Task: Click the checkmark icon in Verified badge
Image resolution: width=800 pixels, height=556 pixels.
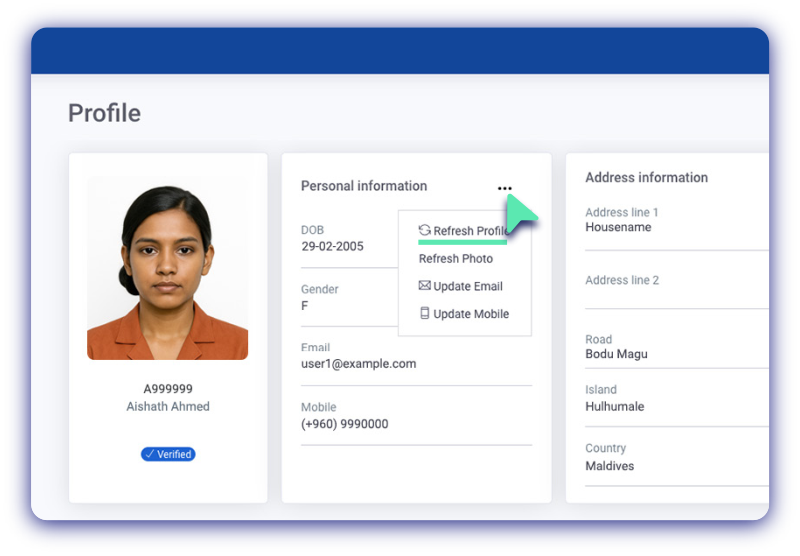Action: (149, 454)
